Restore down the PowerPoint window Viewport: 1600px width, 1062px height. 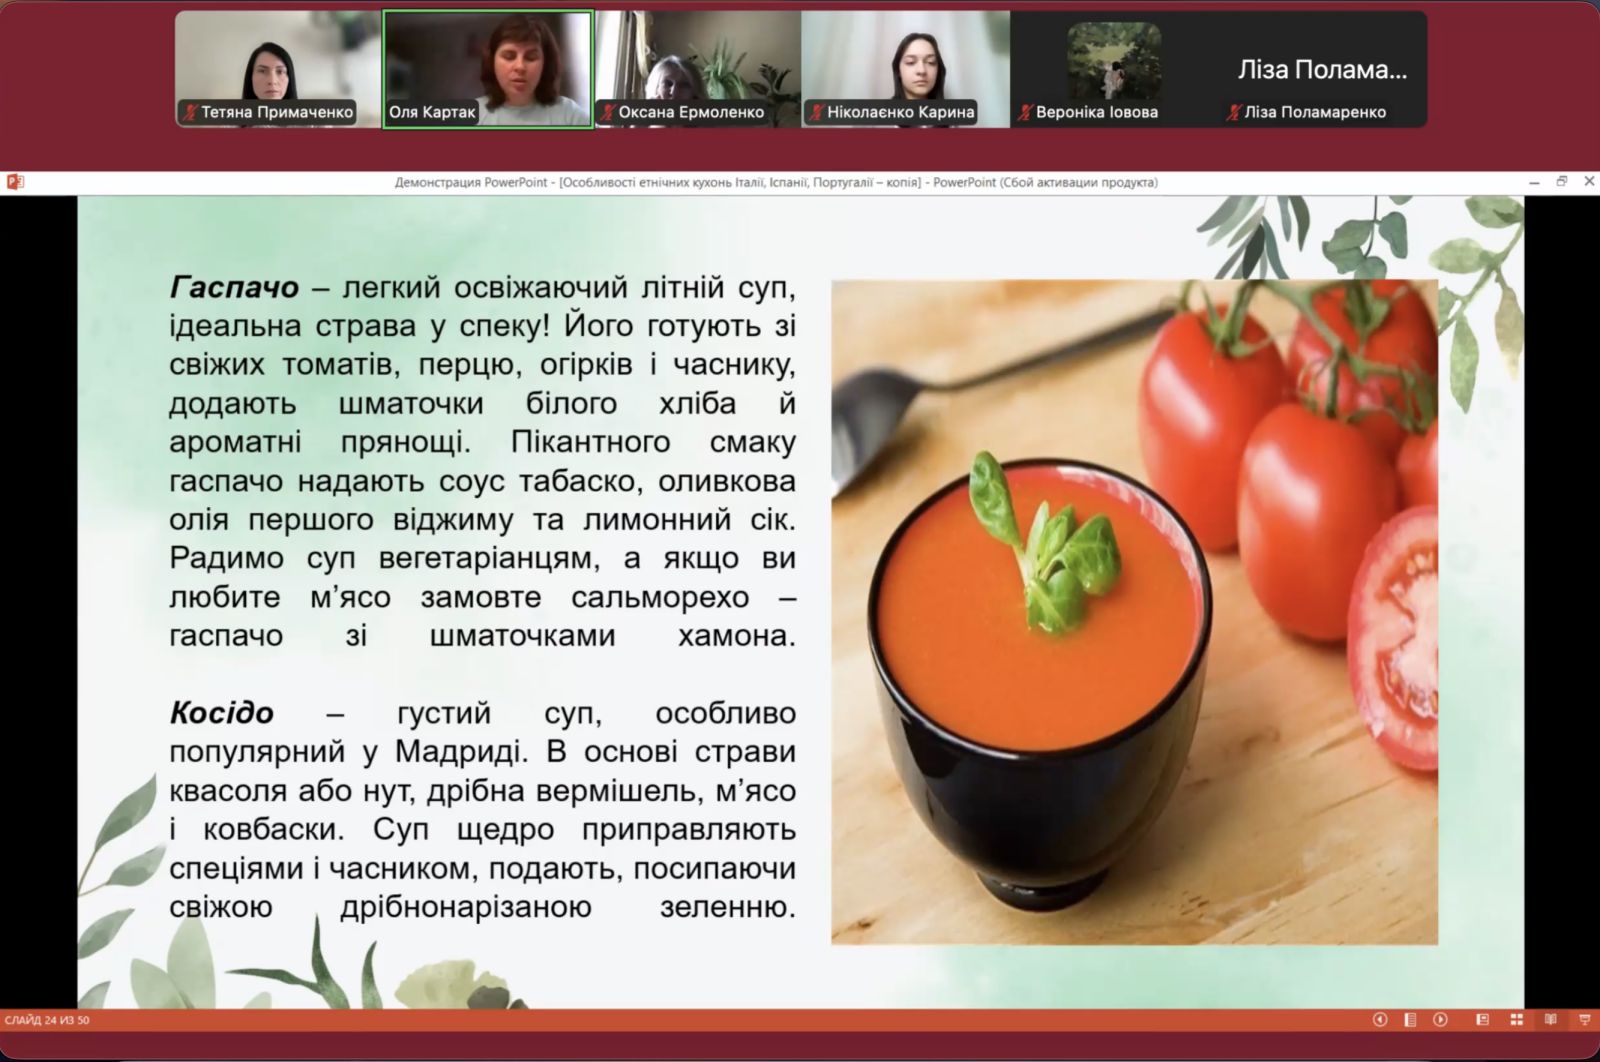1562,182
